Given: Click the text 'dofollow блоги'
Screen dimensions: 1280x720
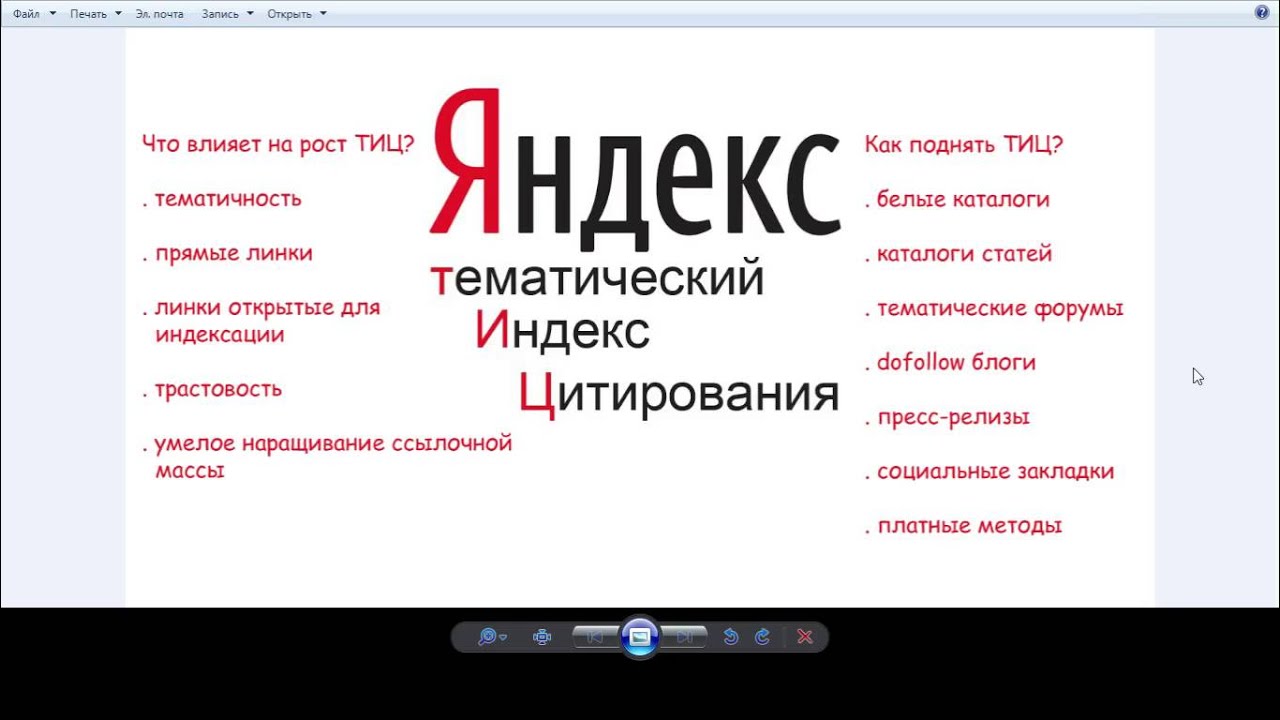Looking at the screenshot, I should pyautogui.click(x=956, y=363).
